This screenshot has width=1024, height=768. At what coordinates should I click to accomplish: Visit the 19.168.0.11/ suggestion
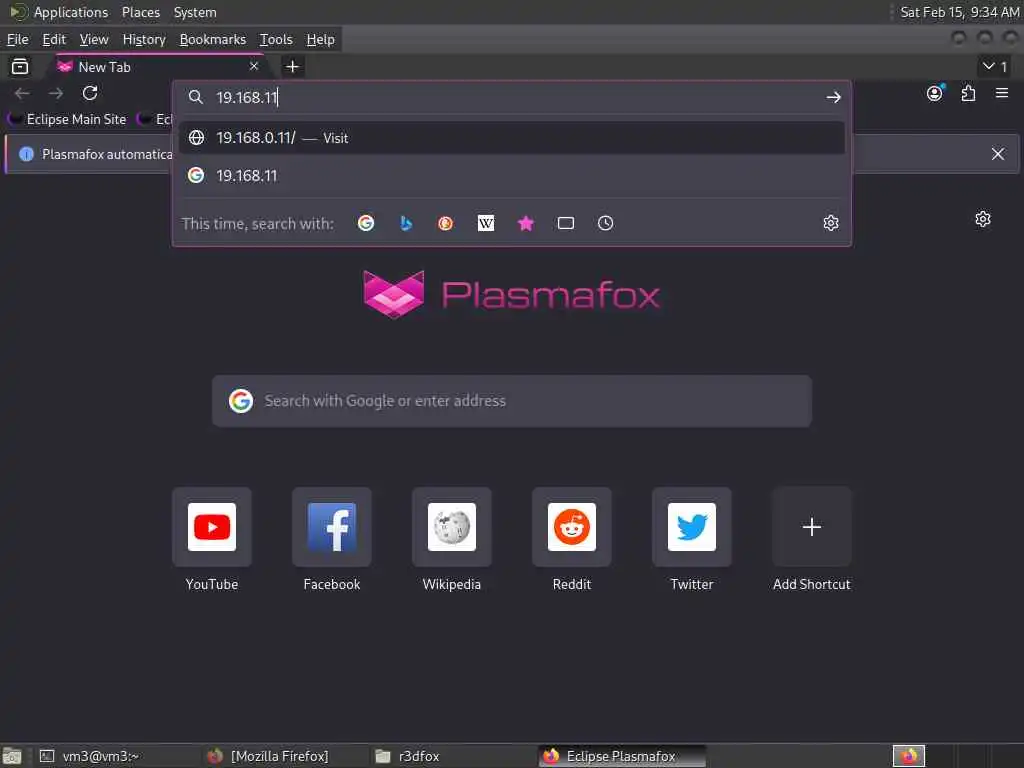(511, 138)
